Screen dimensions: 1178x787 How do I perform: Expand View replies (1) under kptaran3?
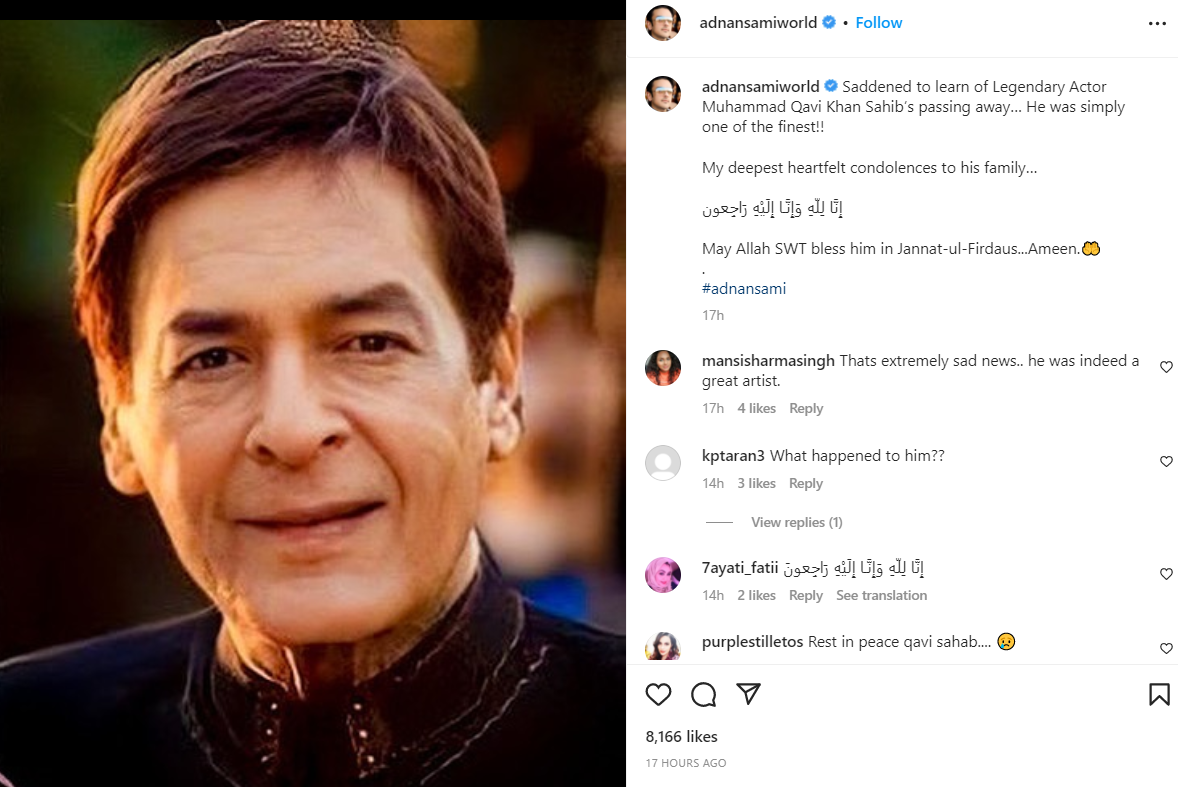pyautogui.click(x=796, y=522)
